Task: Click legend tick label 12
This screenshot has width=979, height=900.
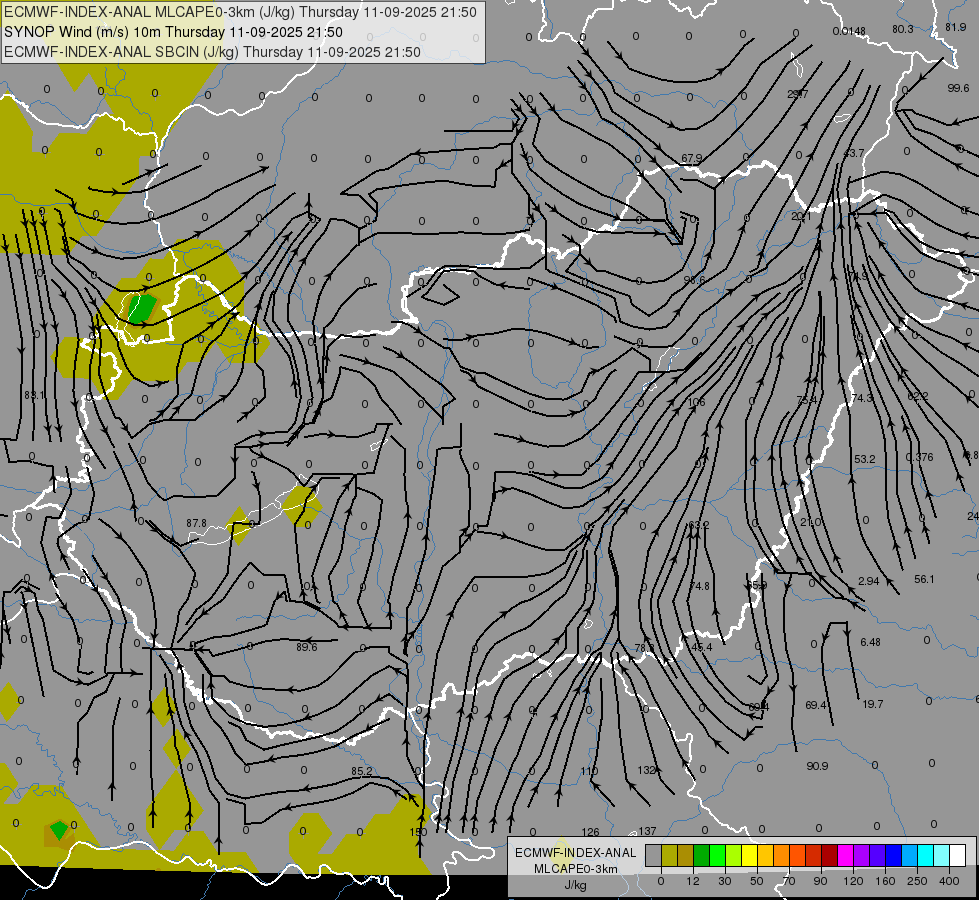Action: pos(693,881)
